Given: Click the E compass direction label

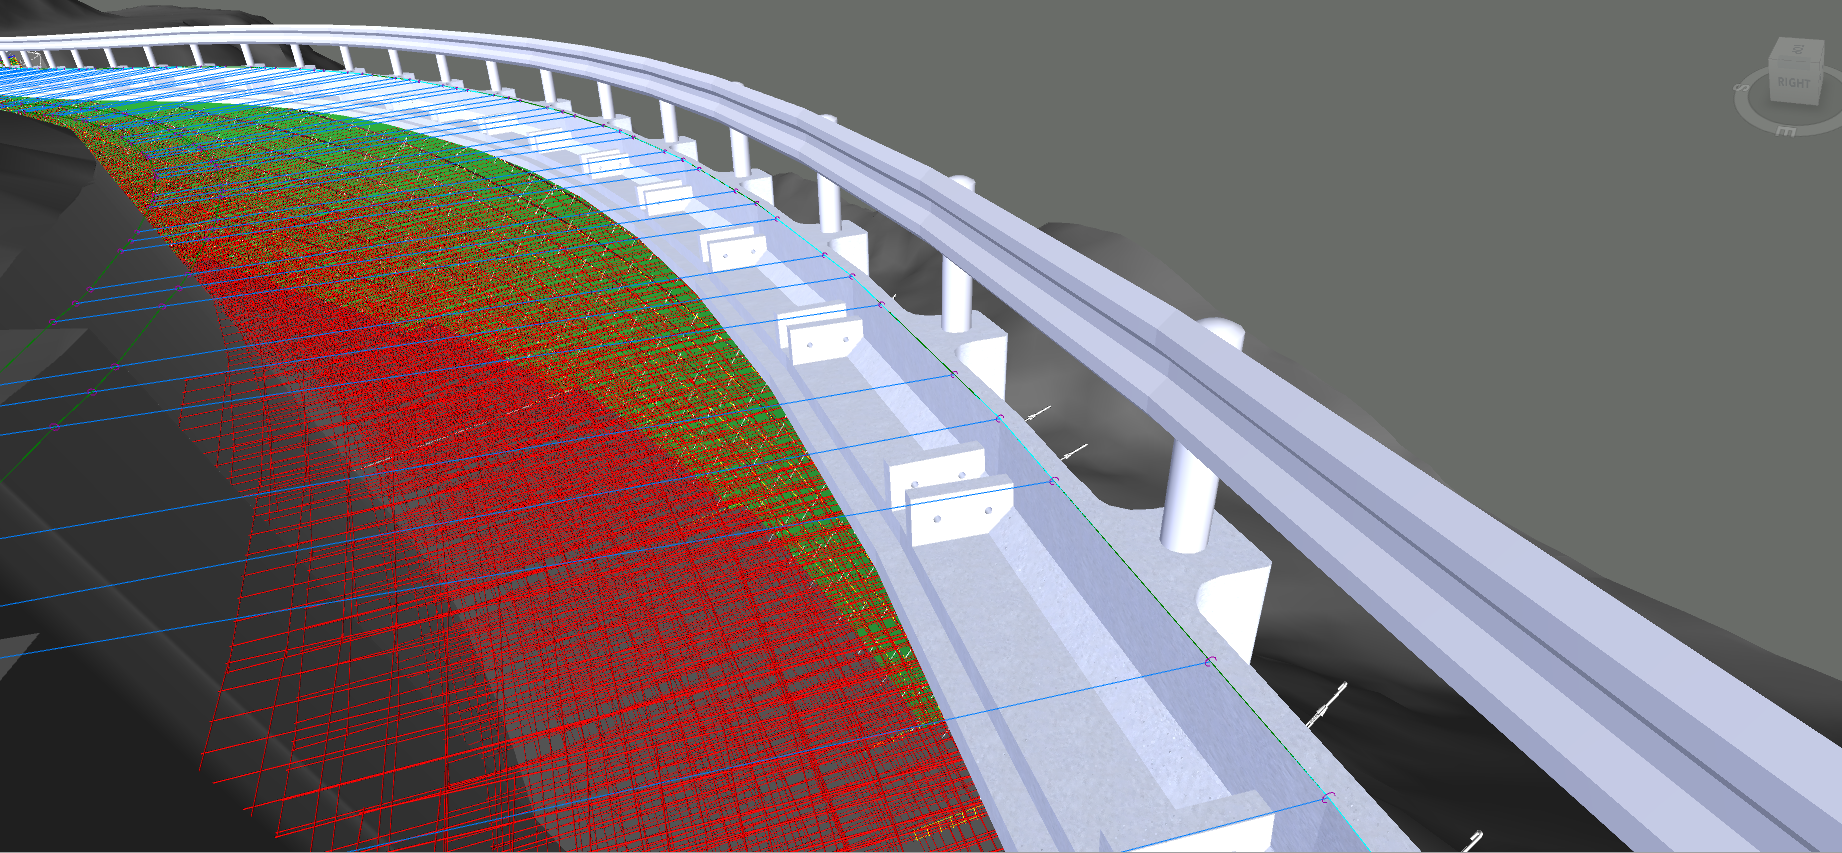Looking at the screenshot, I should pyautogui.click(x=1785, y=132).
